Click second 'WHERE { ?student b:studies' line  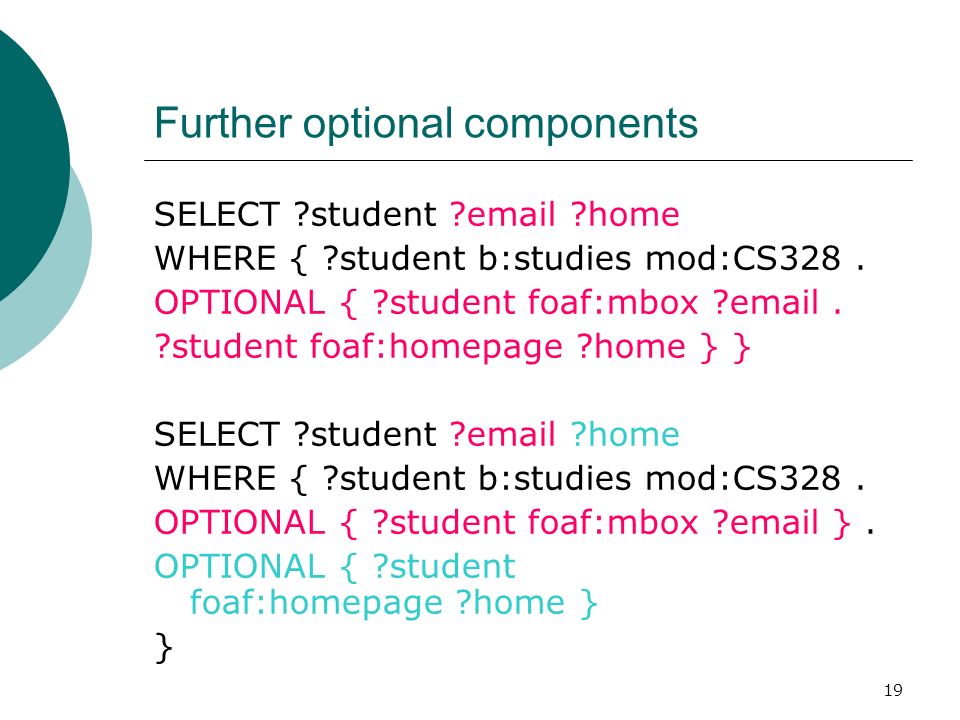pyautogui.click(x=509, y=478)
